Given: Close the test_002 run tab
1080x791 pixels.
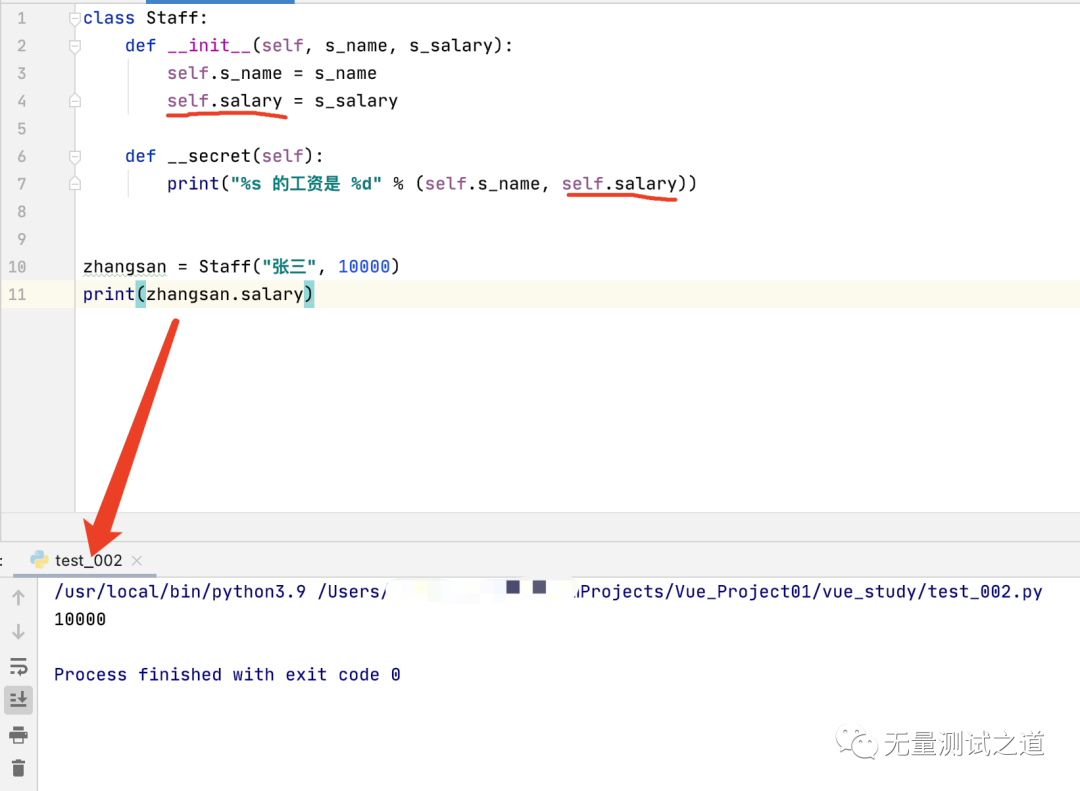Looking at the screenshot, I should 136,560.
